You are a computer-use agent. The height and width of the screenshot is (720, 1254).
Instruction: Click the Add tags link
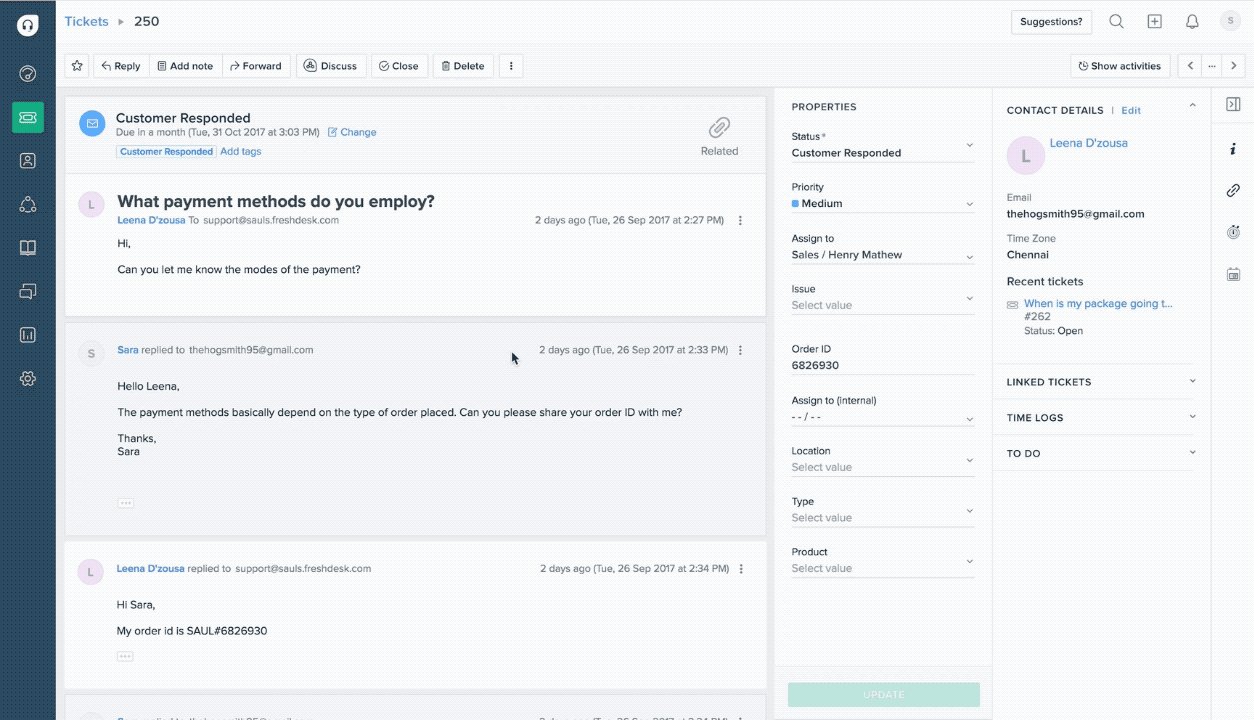pyautogui.click(x=240, y=152)
